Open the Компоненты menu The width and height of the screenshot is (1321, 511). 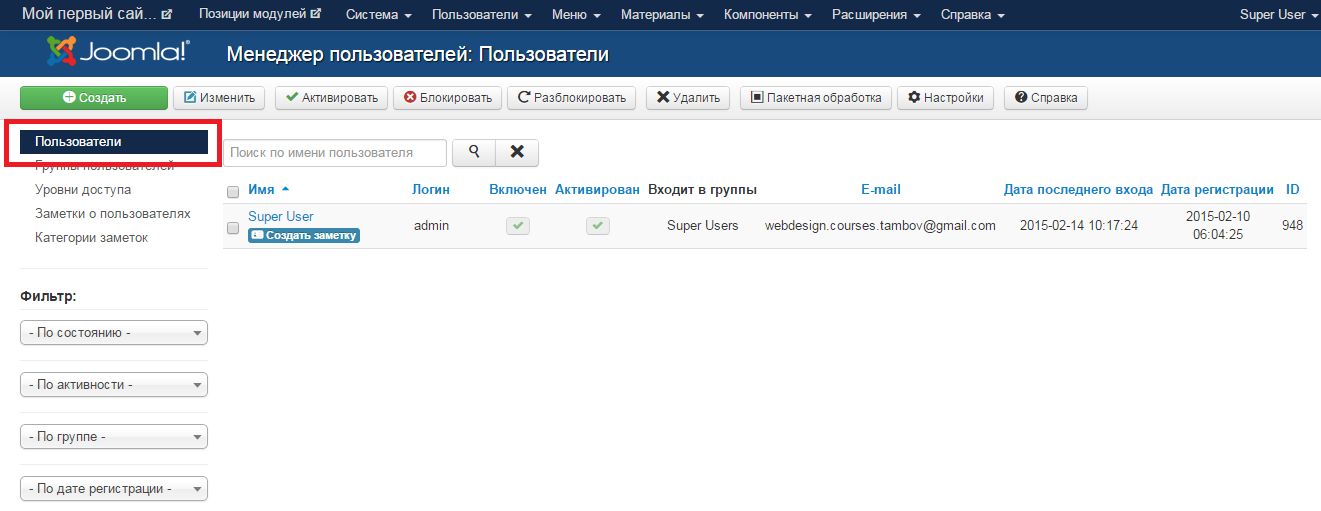point(767,15)
